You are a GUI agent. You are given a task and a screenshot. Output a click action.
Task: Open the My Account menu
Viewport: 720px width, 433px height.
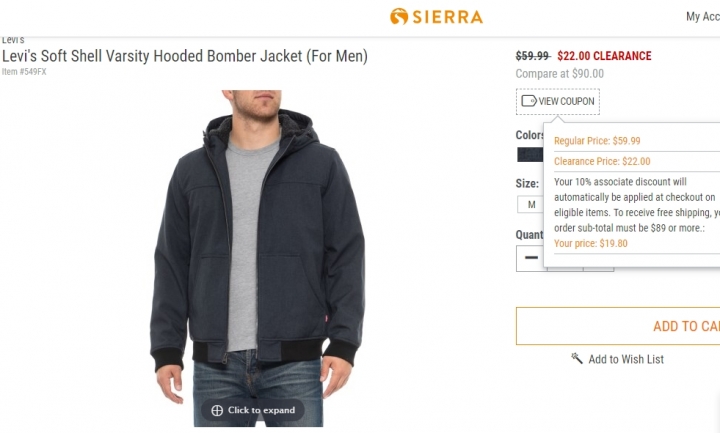tap(703, 17)
